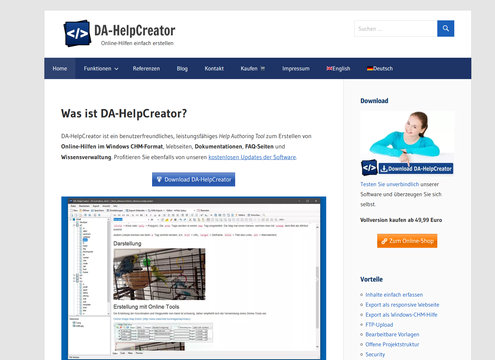Screen dimensions: 495x360
Task: Open the Inhalte einfach erfassen link
Action: [x=394, y=295]
